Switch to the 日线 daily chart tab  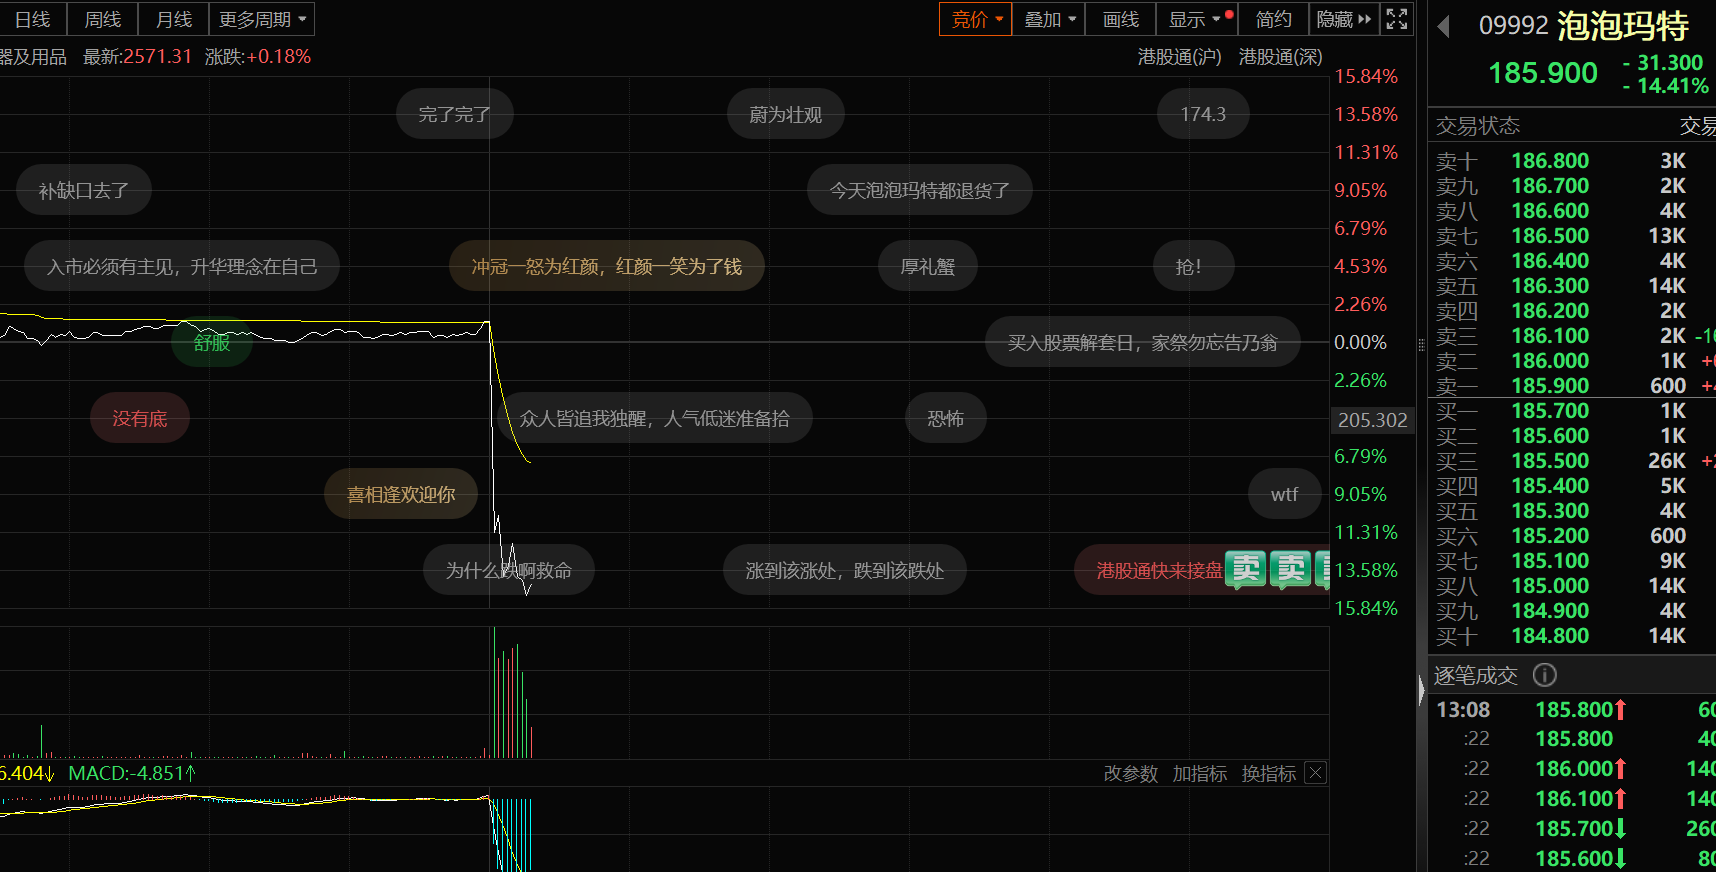point(33,19)
